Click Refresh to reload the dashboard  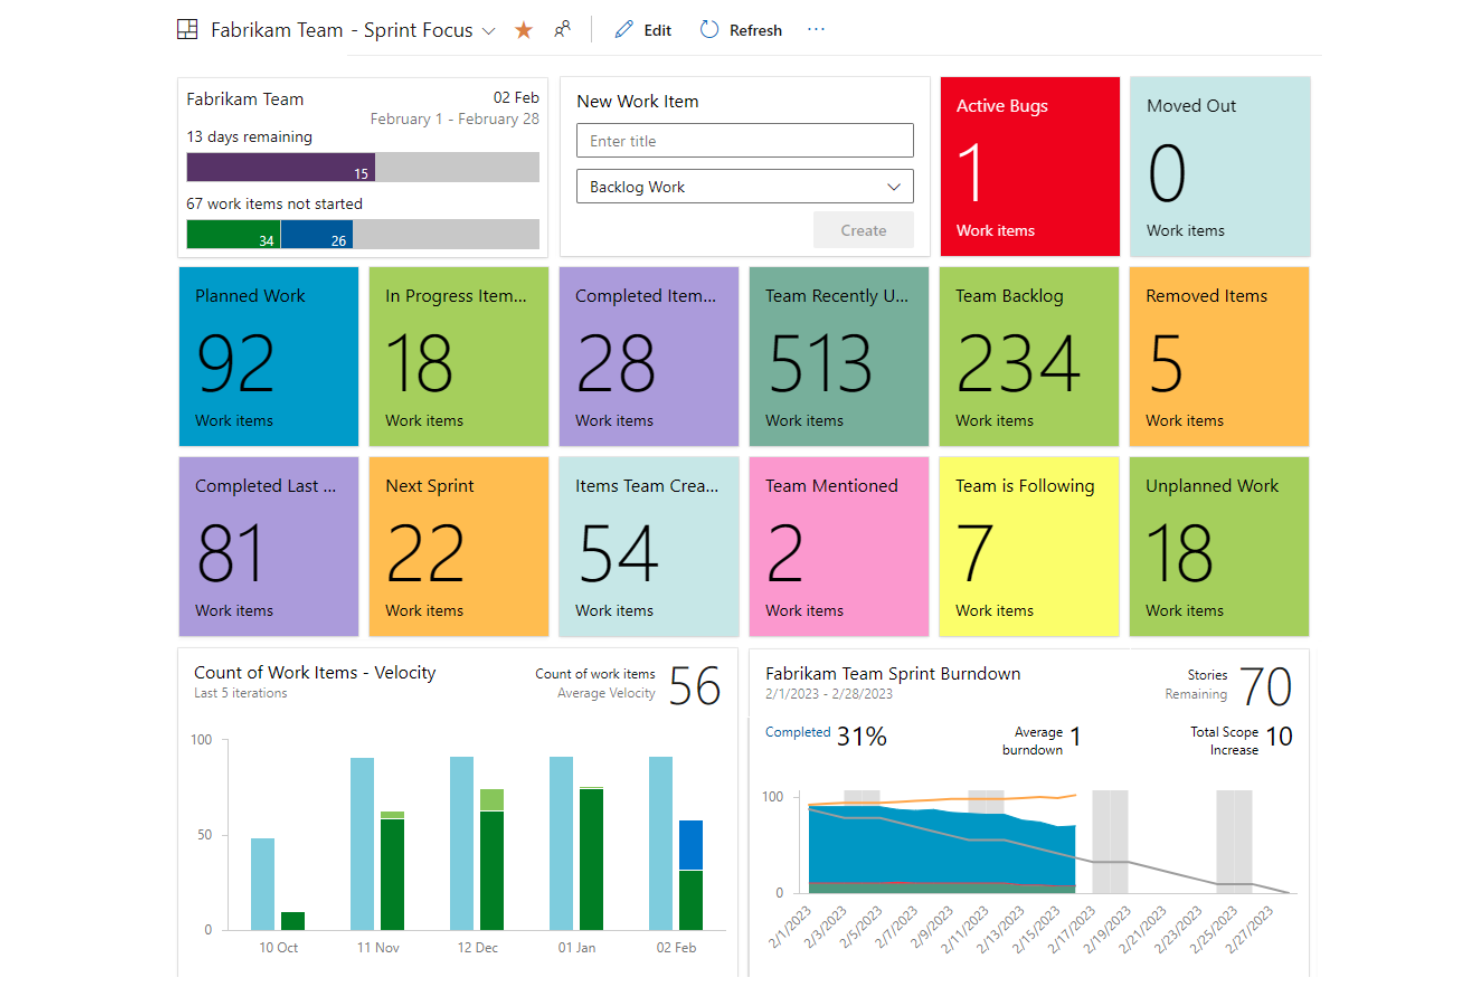coord(755,30)
